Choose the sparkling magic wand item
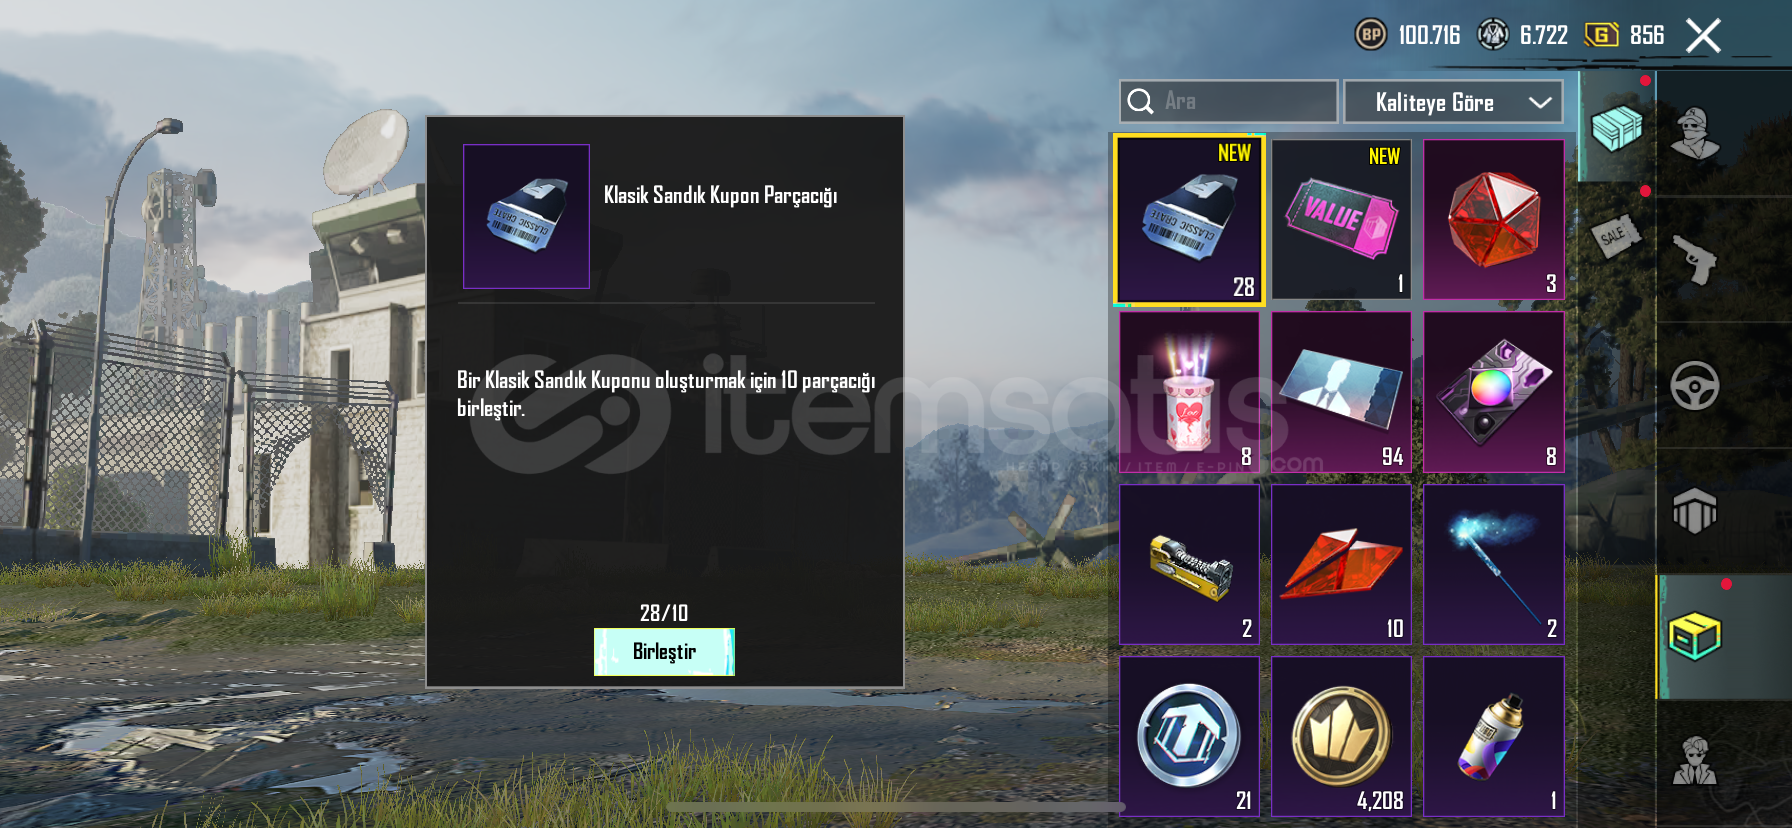The width and height of the screenshot is (1792, 828). 1494,565
